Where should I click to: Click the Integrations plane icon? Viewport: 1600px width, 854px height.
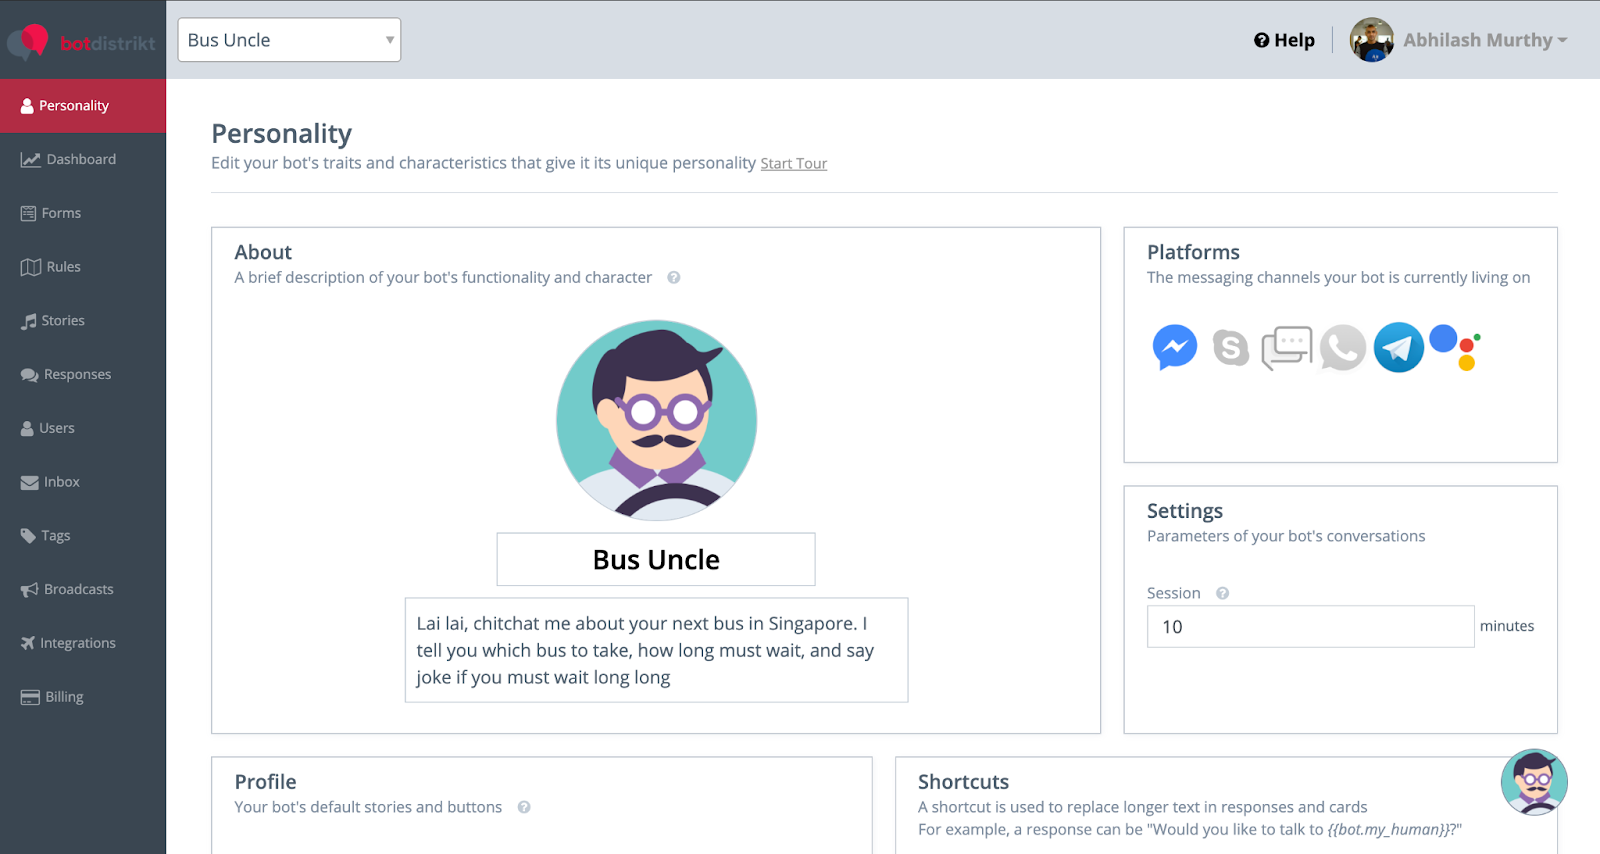[x=28, y=643]
